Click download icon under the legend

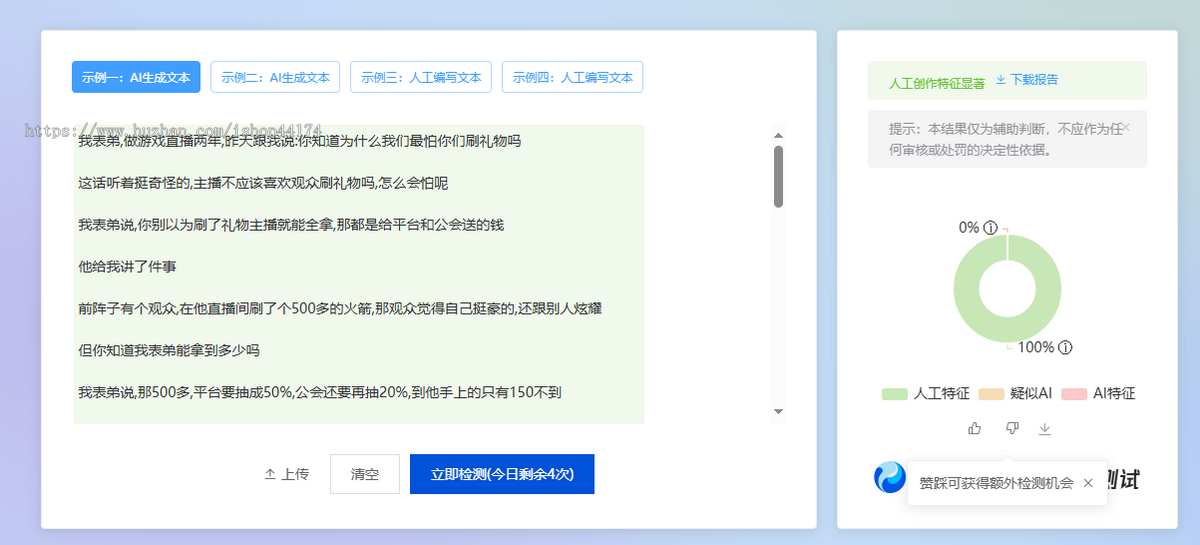tap(1045, 428)
